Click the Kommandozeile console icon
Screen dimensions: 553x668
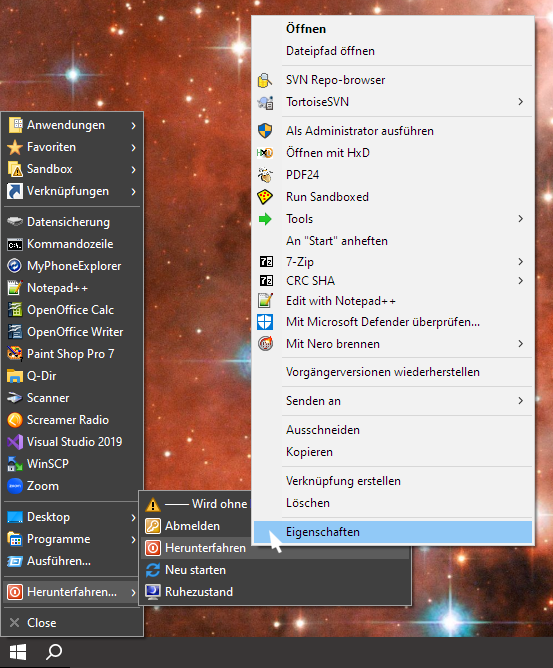(x=15, y=244)
